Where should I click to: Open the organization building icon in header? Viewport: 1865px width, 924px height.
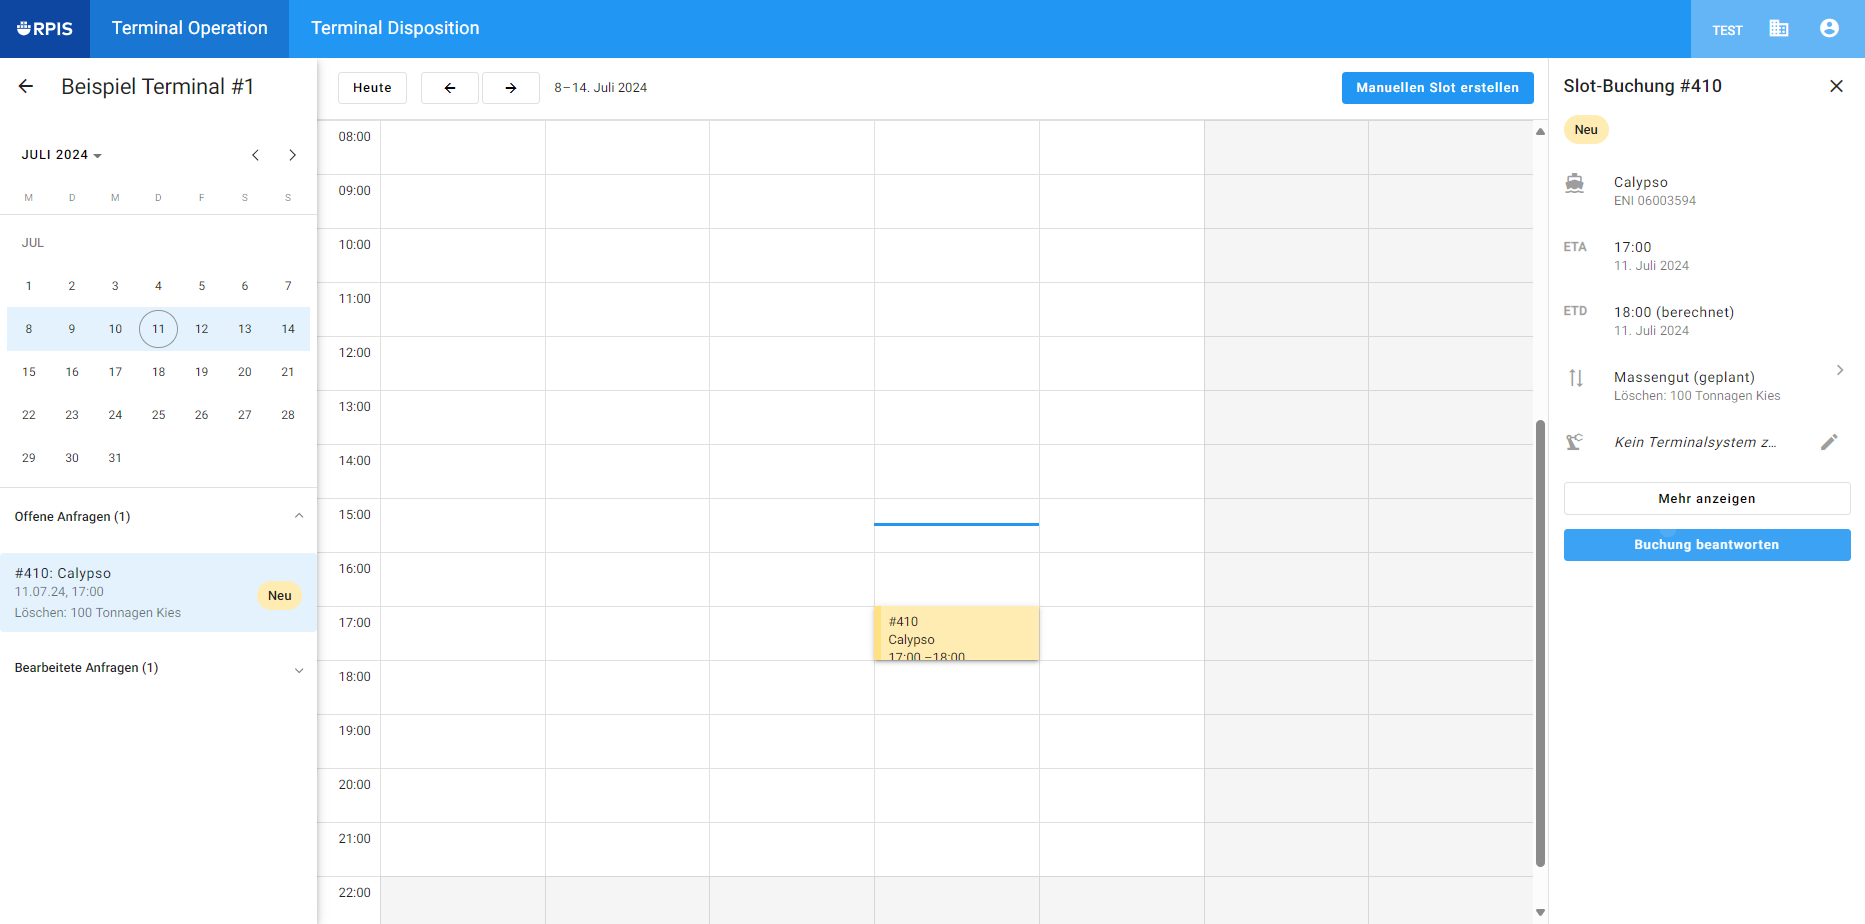coord(1778,28)
